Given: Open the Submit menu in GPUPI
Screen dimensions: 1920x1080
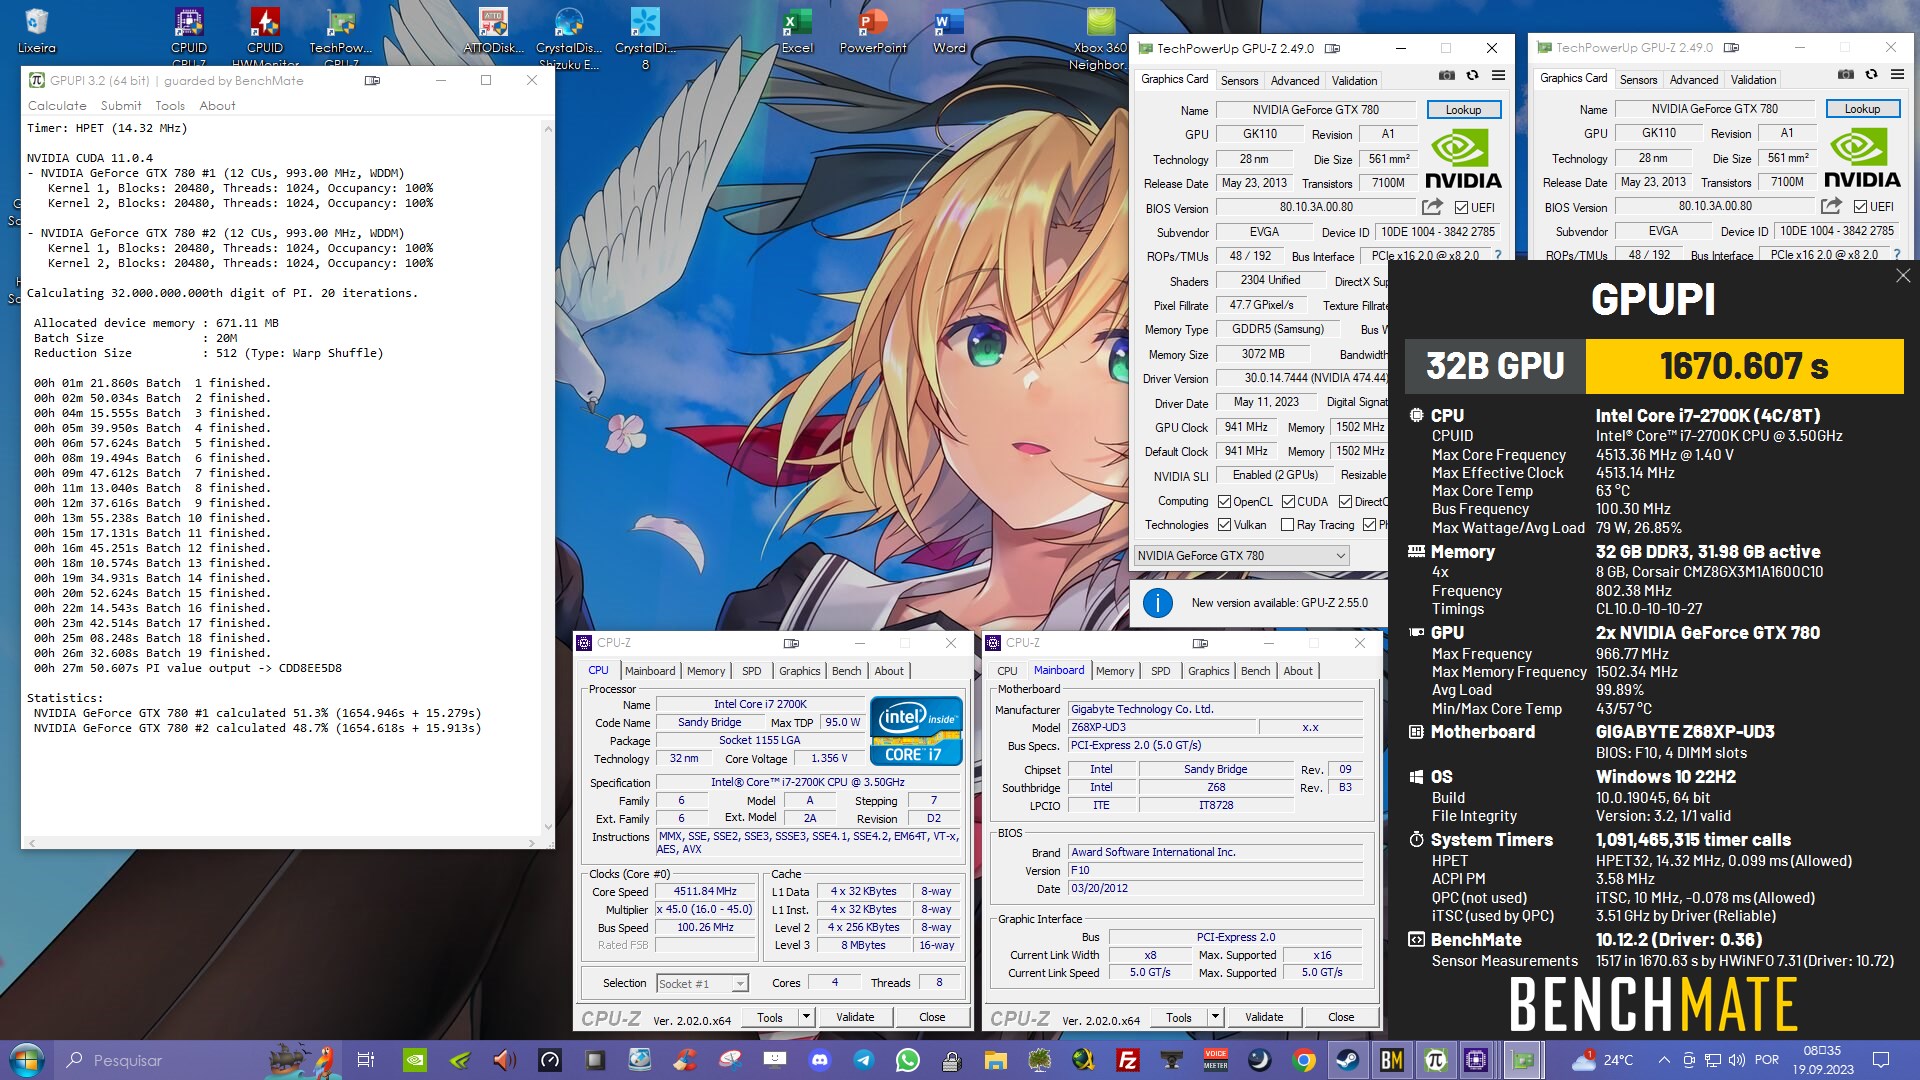Looking at the screenshot, I should pos(121,106).
